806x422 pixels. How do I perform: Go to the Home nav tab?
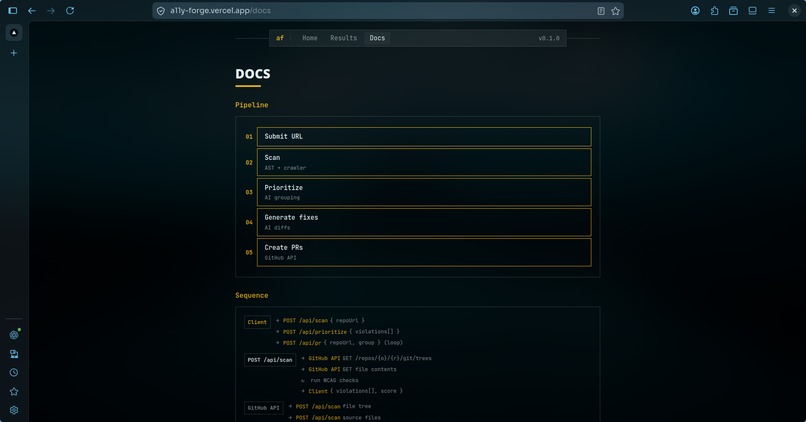(309, 38)
